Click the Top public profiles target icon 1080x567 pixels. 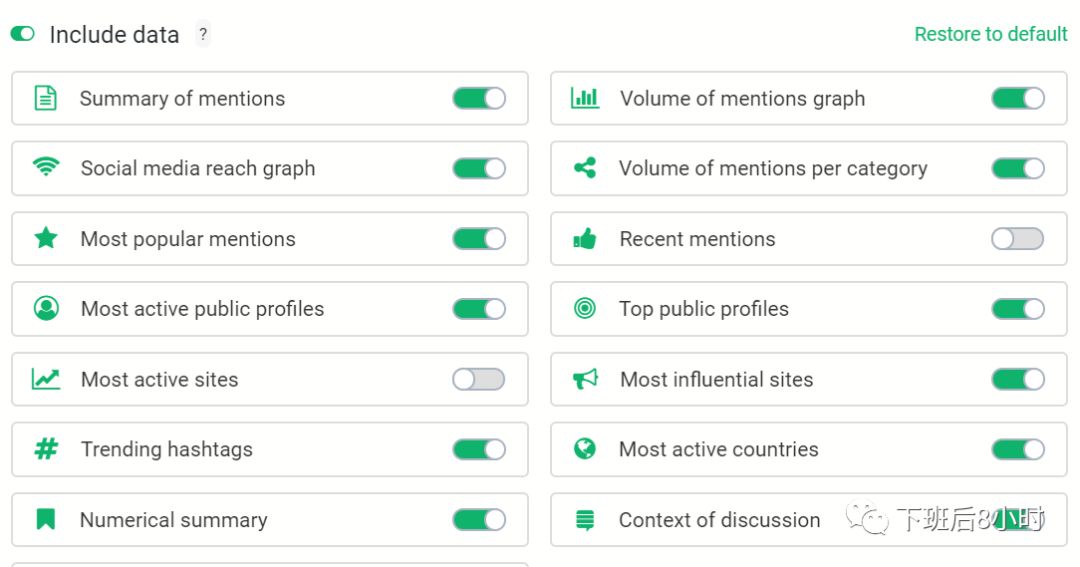coord(585,308)
